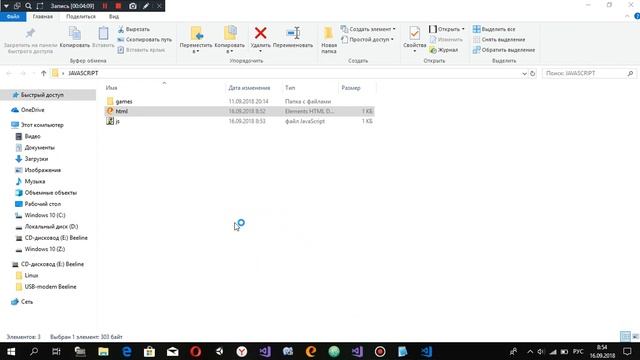Select the Cut command
Screen dimensions: 640x360
pos(133,29)
